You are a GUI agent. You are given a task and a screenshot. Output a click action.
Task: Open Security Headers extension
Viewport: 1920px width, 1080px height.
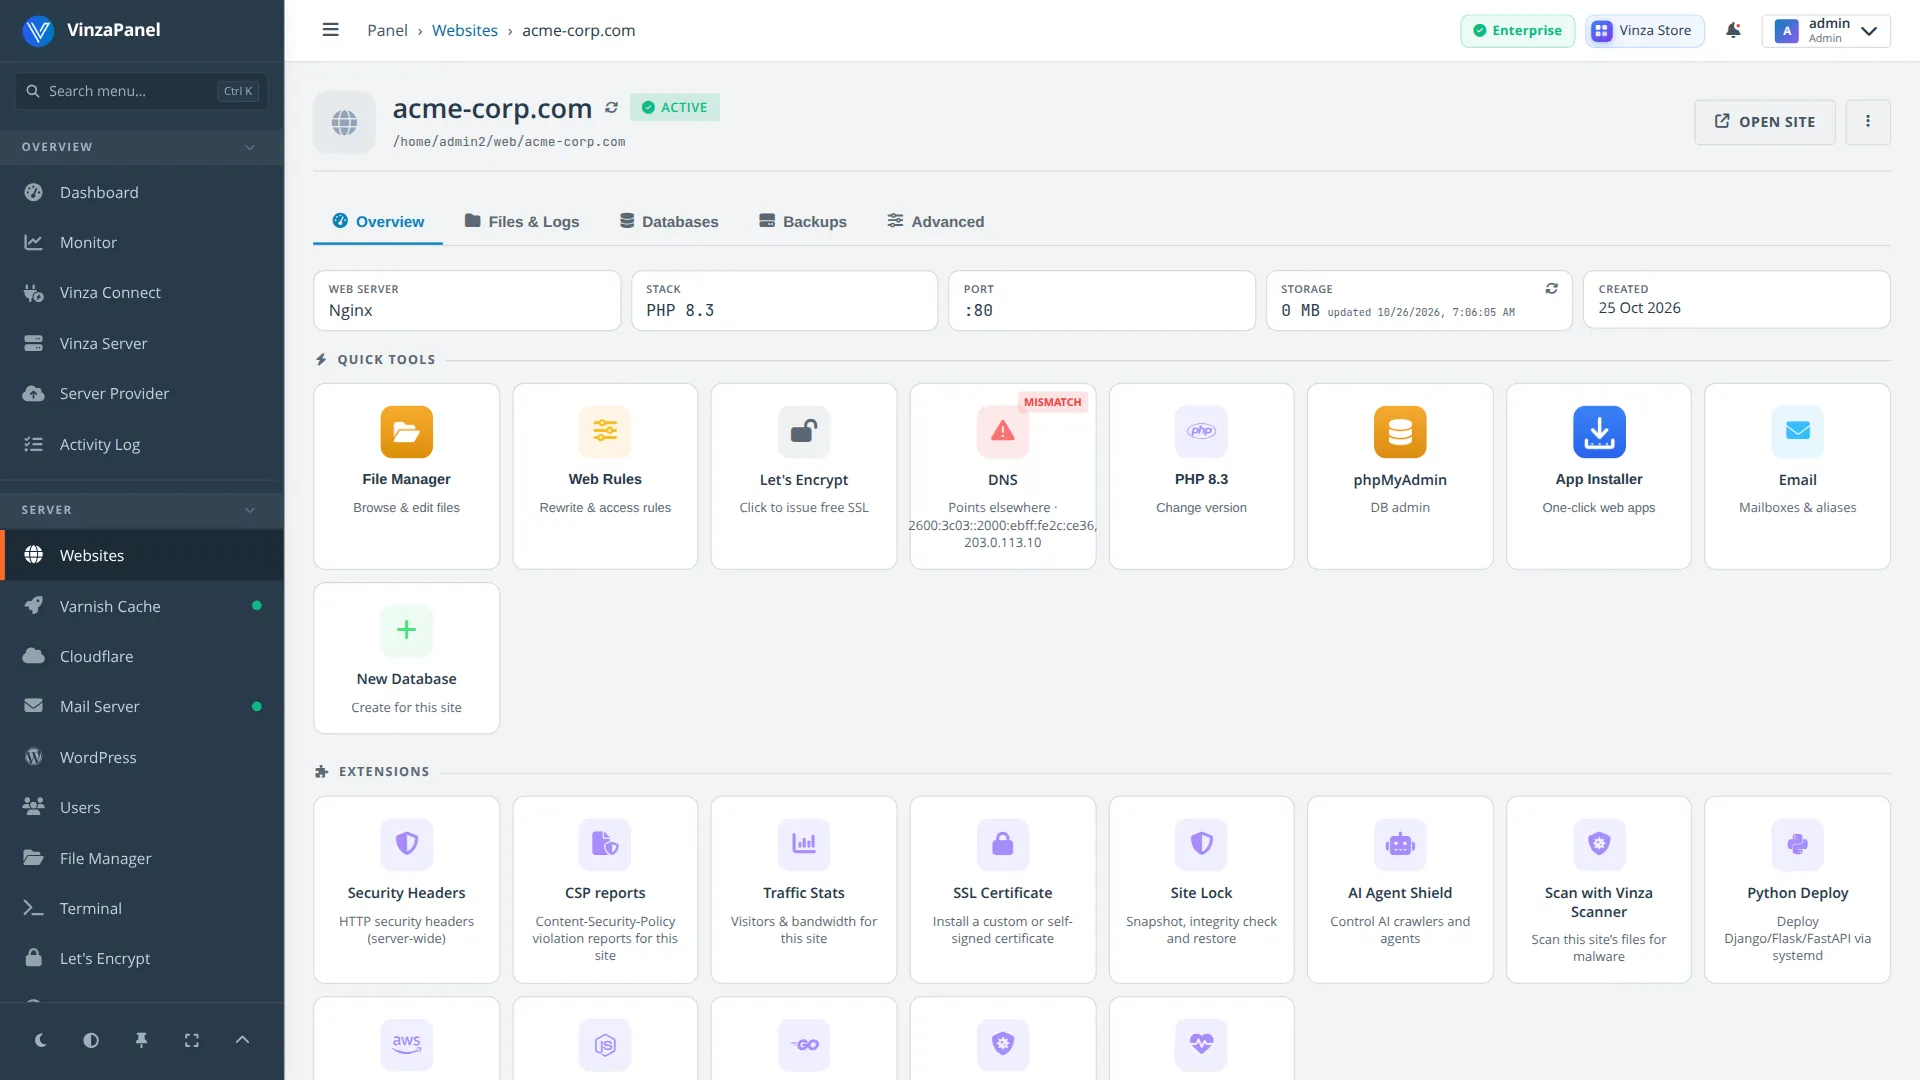[x=406, y=889]
